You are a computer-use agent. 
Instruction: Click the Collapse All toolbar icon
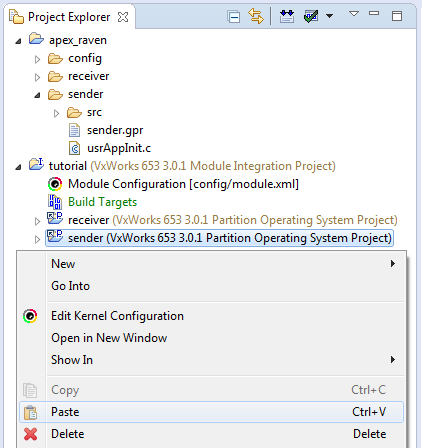233,16
